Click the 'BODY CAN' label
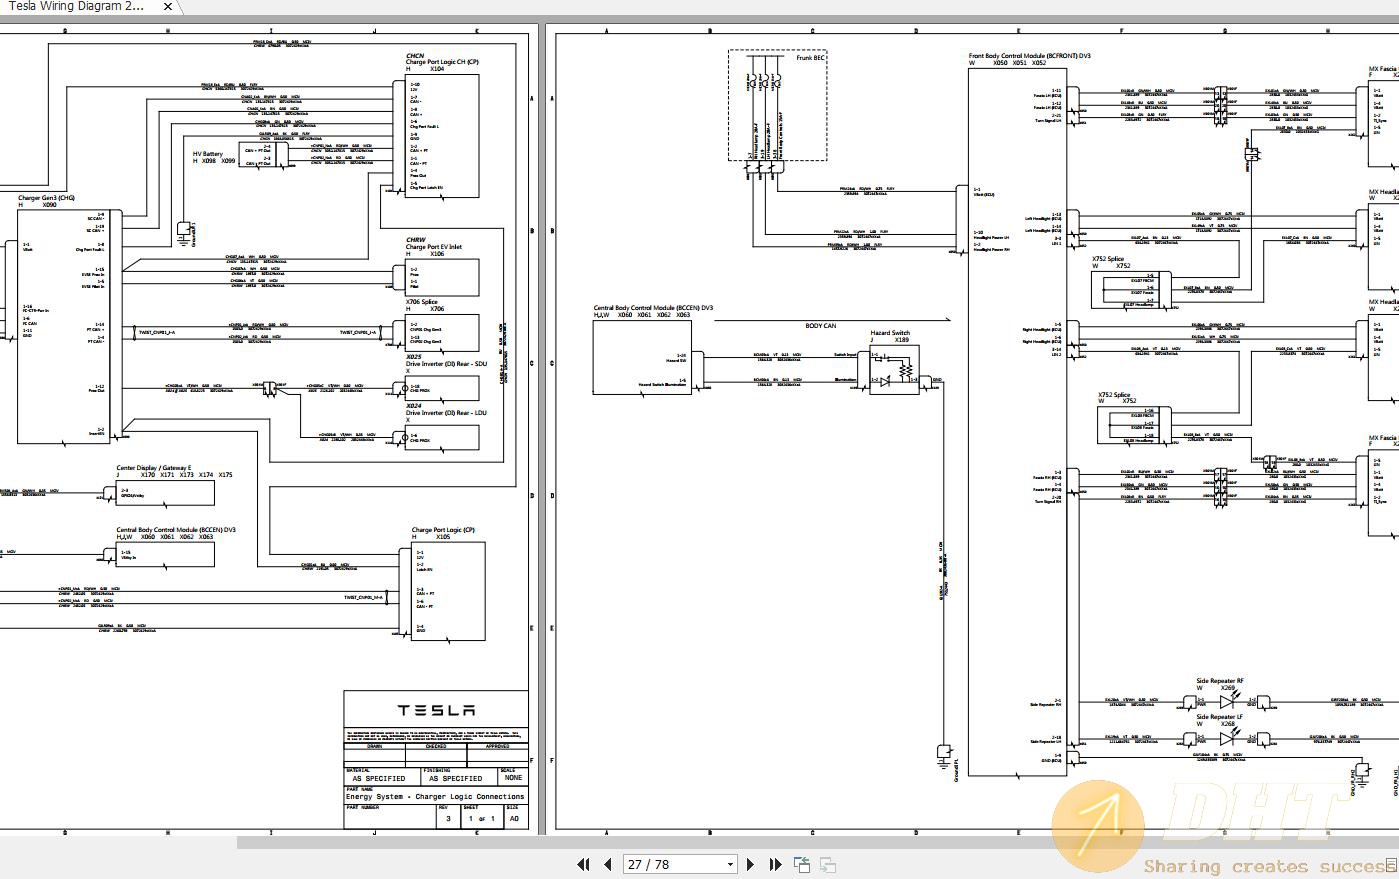This screenshot has width=1399, height=879. pyautogui.click(x=820, y=326)
